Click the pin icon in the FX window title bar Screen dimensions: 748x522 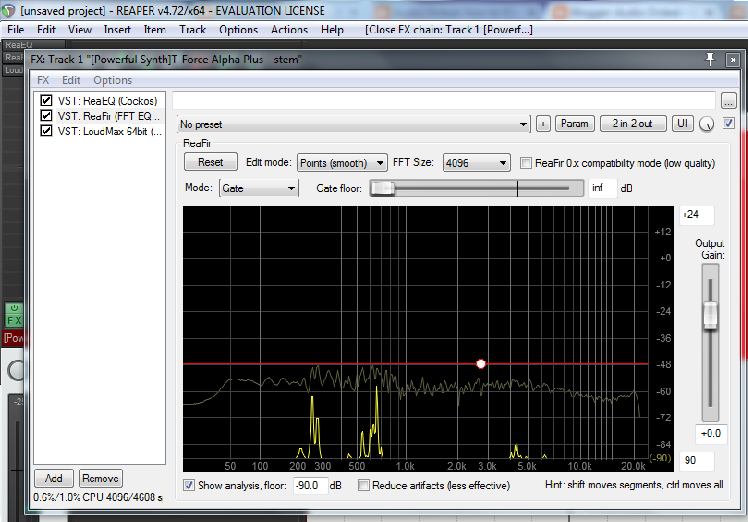(710, 59)
